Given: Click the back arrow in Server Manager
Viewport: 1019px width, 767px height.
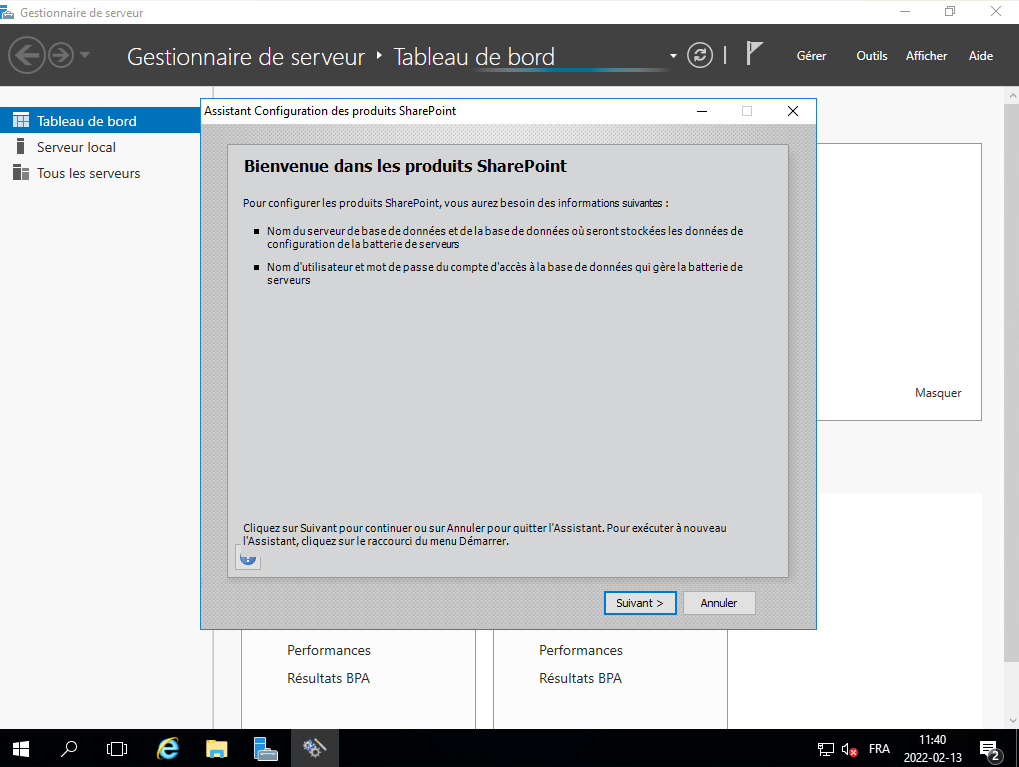Looking at the screenshot, I should pyautogui.click(x=27, y=56).
